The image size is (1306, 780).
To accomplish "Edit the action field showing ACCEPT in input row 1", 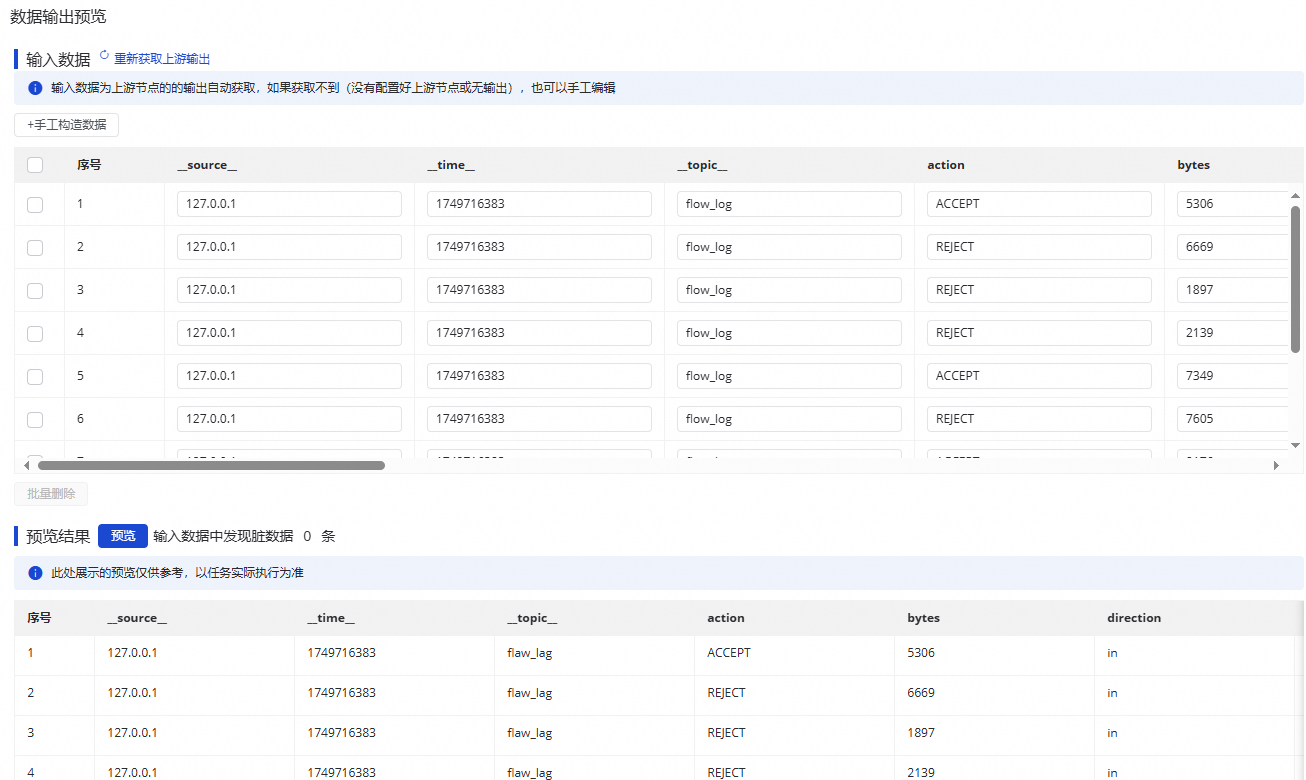I will (1039, 204).
